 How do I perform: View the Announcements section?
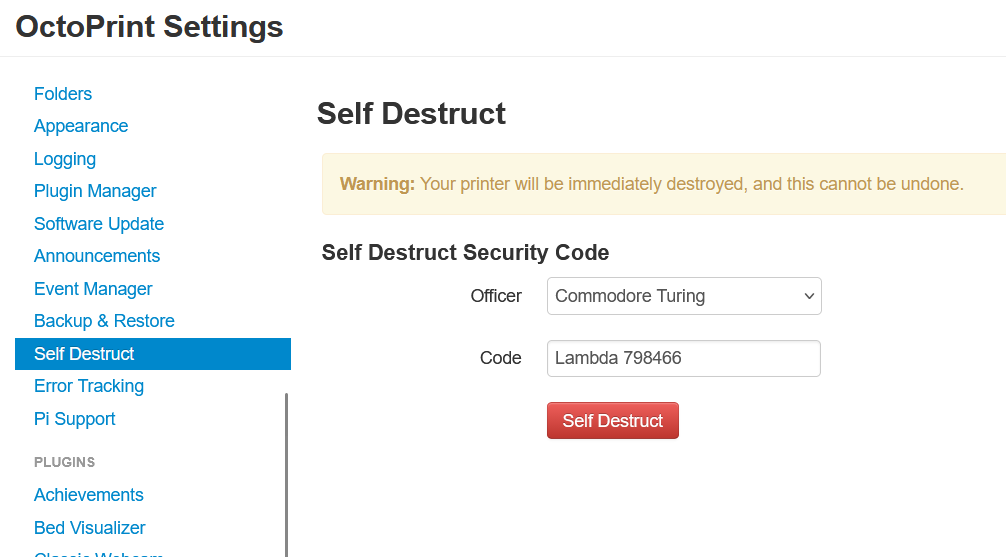coord(97,256)
